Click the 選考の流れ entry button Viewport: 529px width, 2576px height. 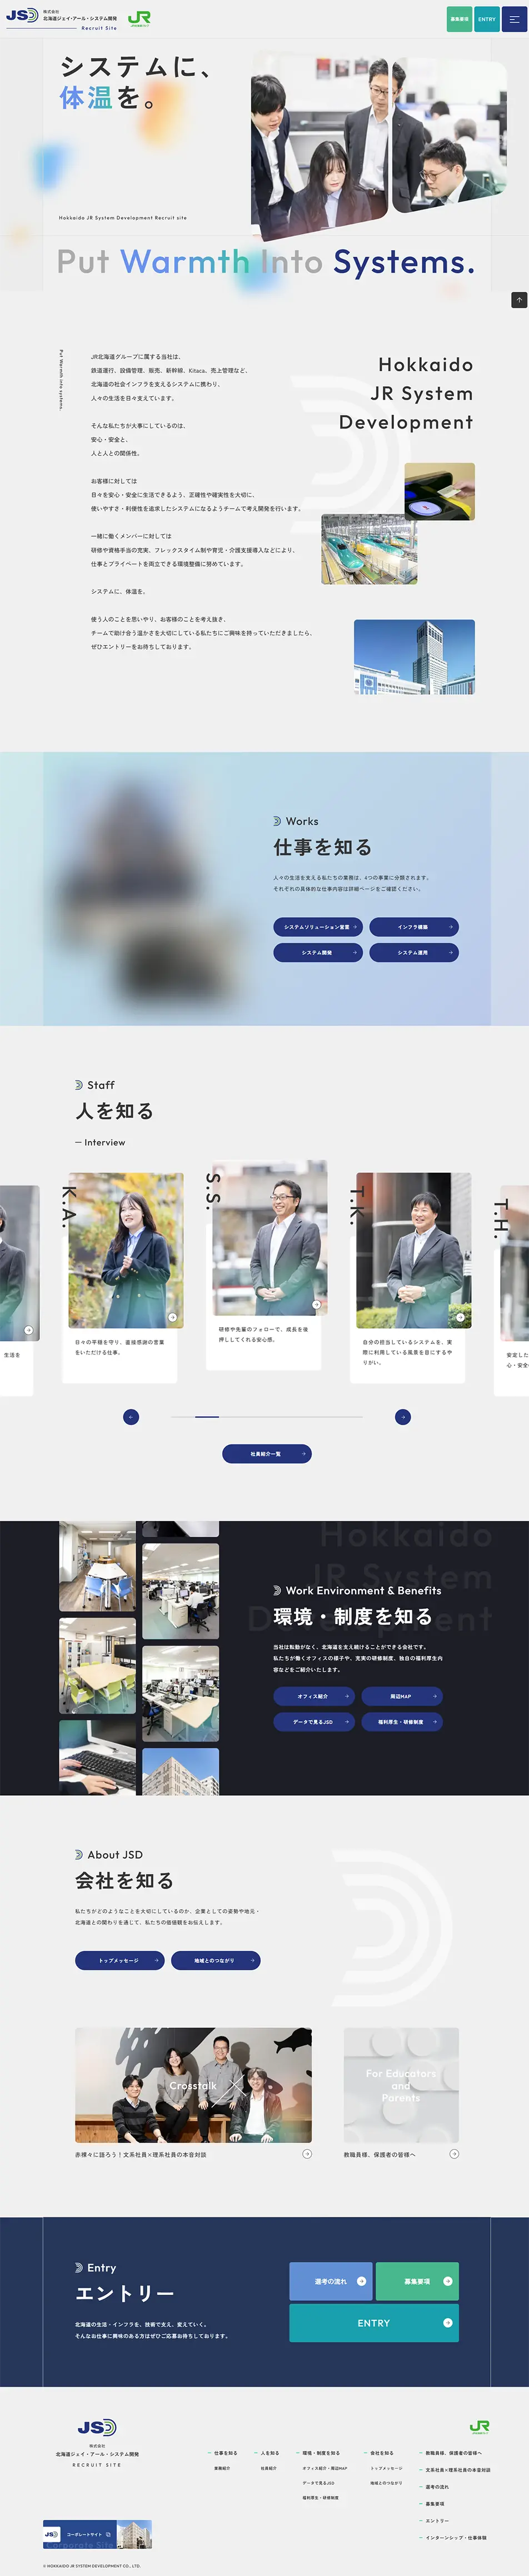pos(330,2281)
